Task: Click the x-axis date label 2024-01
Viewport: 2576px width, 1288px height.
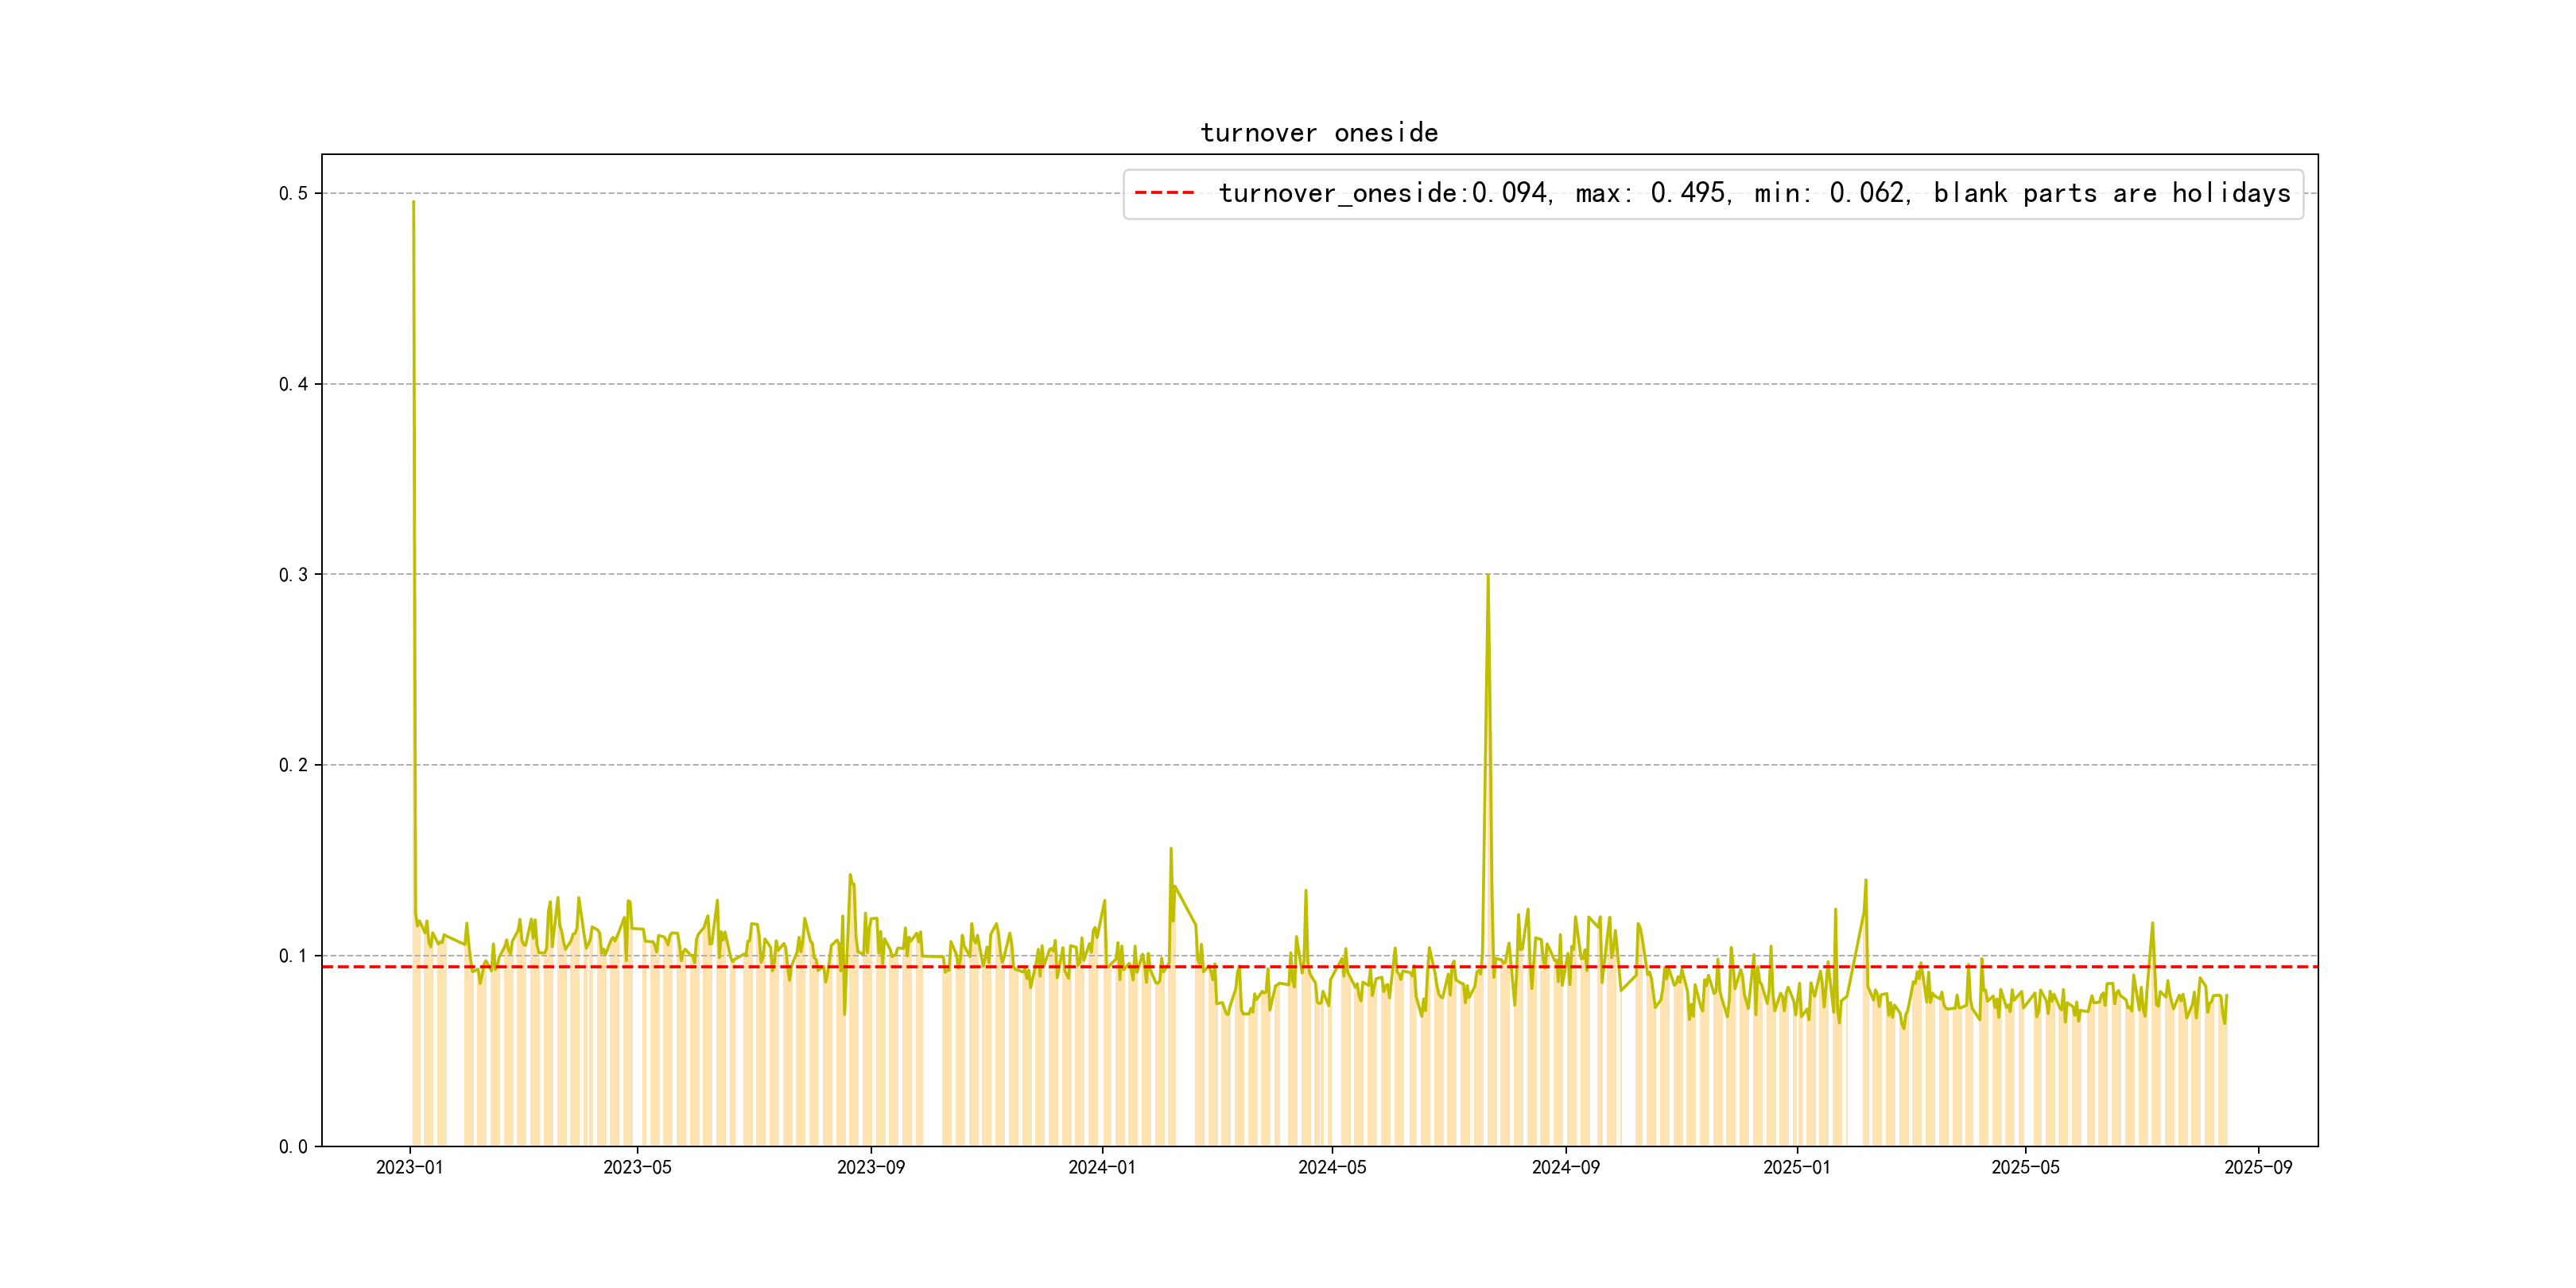Action: pyautogui.click(x=1101, y=1167)
